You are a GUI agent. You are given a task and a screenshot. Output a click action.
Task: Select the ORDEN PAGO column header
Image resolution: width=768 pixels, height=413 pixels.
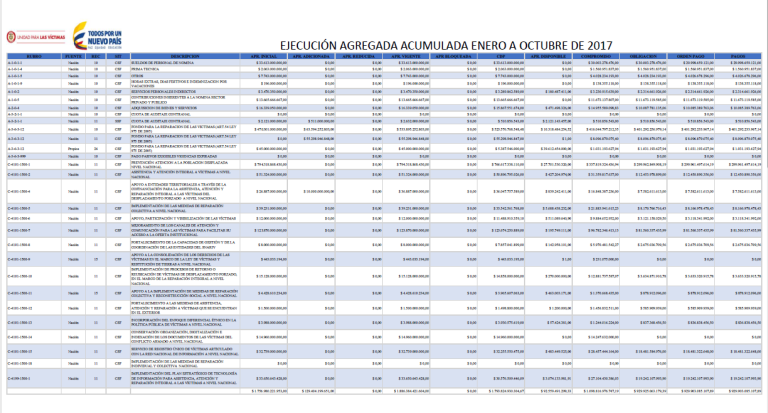point(691,56)
